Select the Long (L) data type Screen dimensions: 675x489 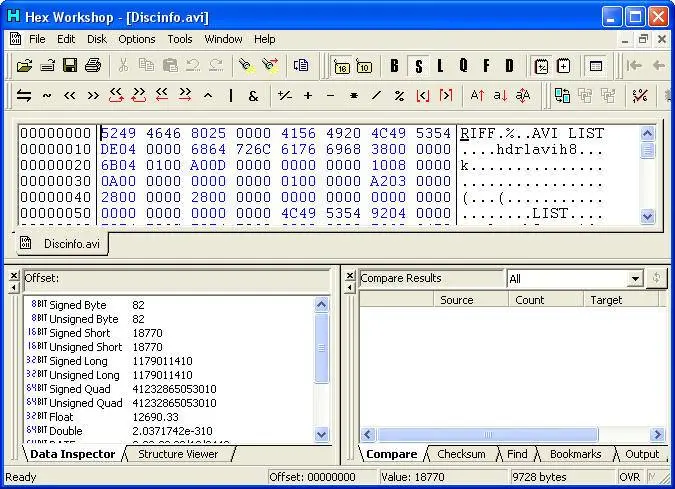[x=440, y=66]
